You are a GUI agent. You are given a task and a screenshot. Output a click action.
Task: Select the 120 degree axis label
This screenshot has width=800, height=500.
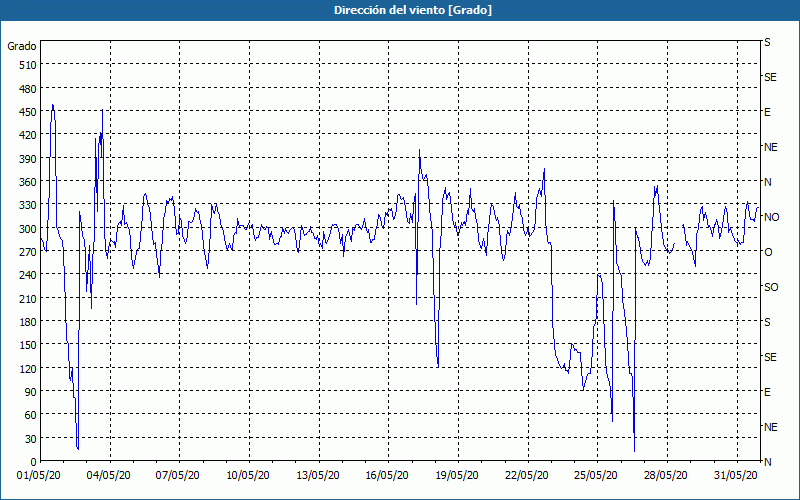pos(28,368)
